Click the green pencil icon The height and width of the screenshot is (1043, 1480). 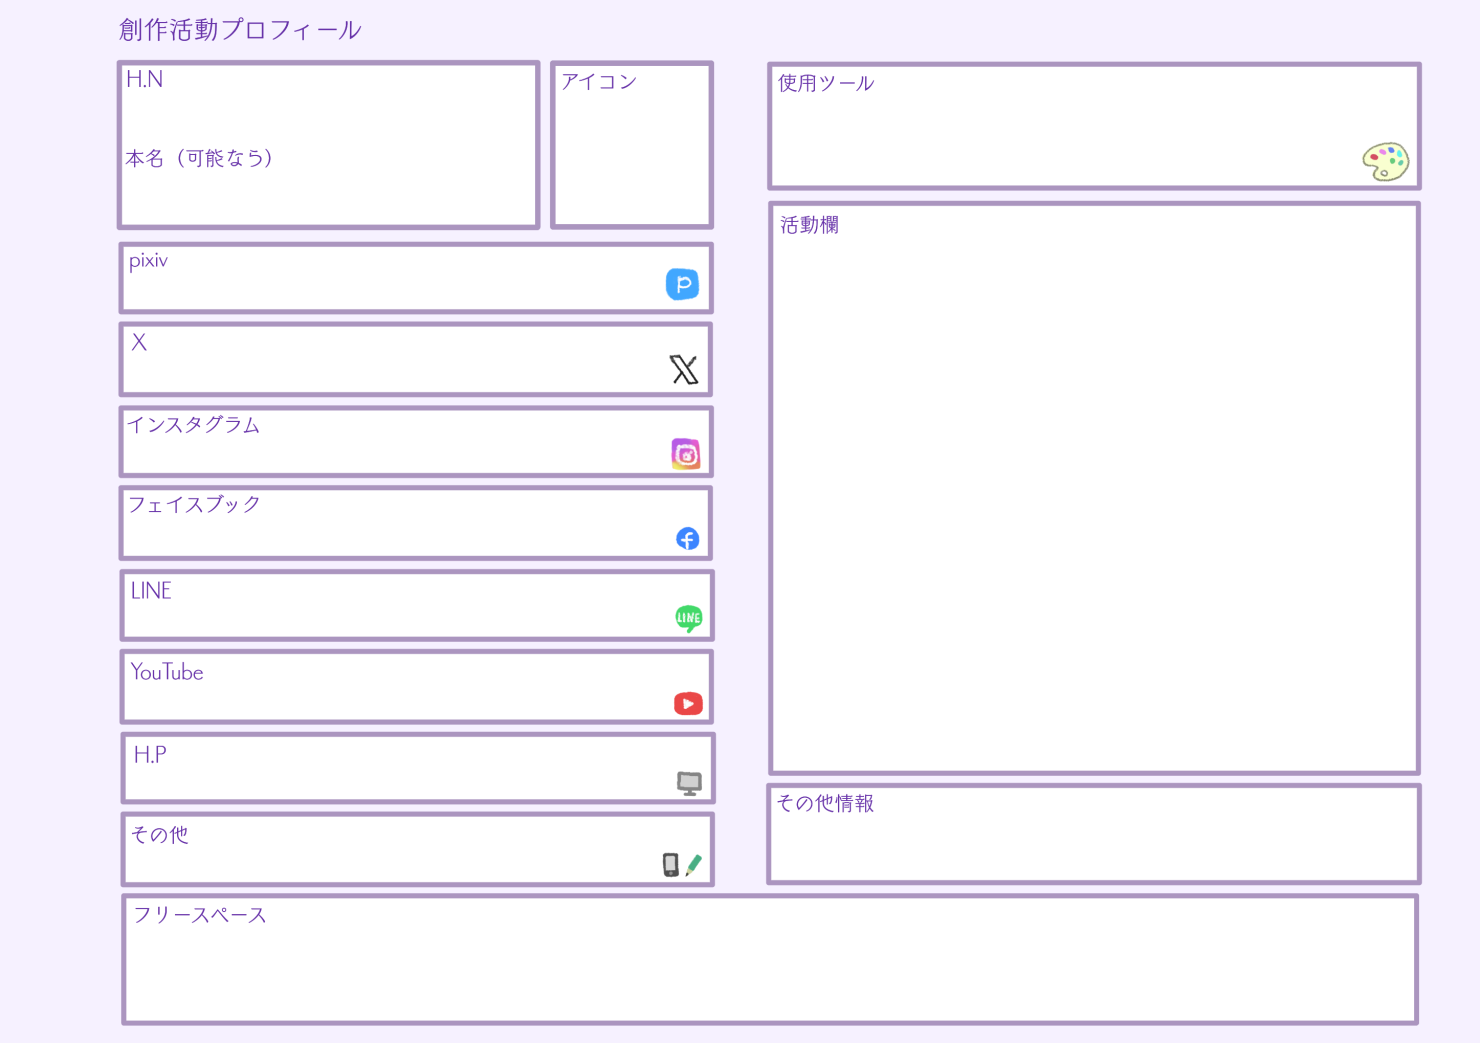tap(694, 864)
